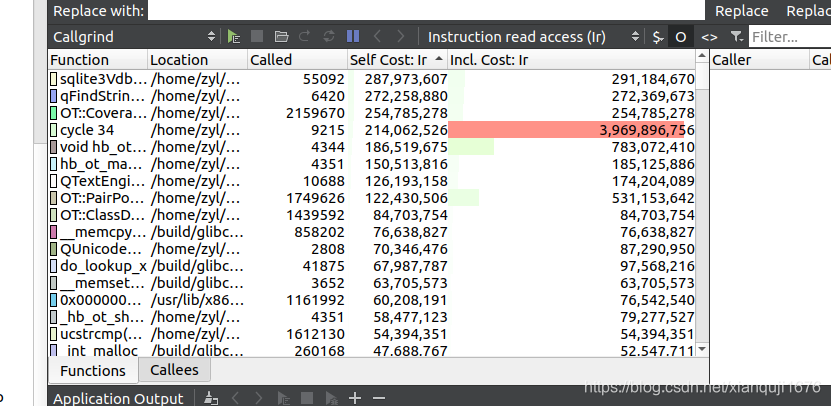Click the 783,072,410 inclusive cost cell
This screenshot has width=831, height=406.
pos(571,147)
